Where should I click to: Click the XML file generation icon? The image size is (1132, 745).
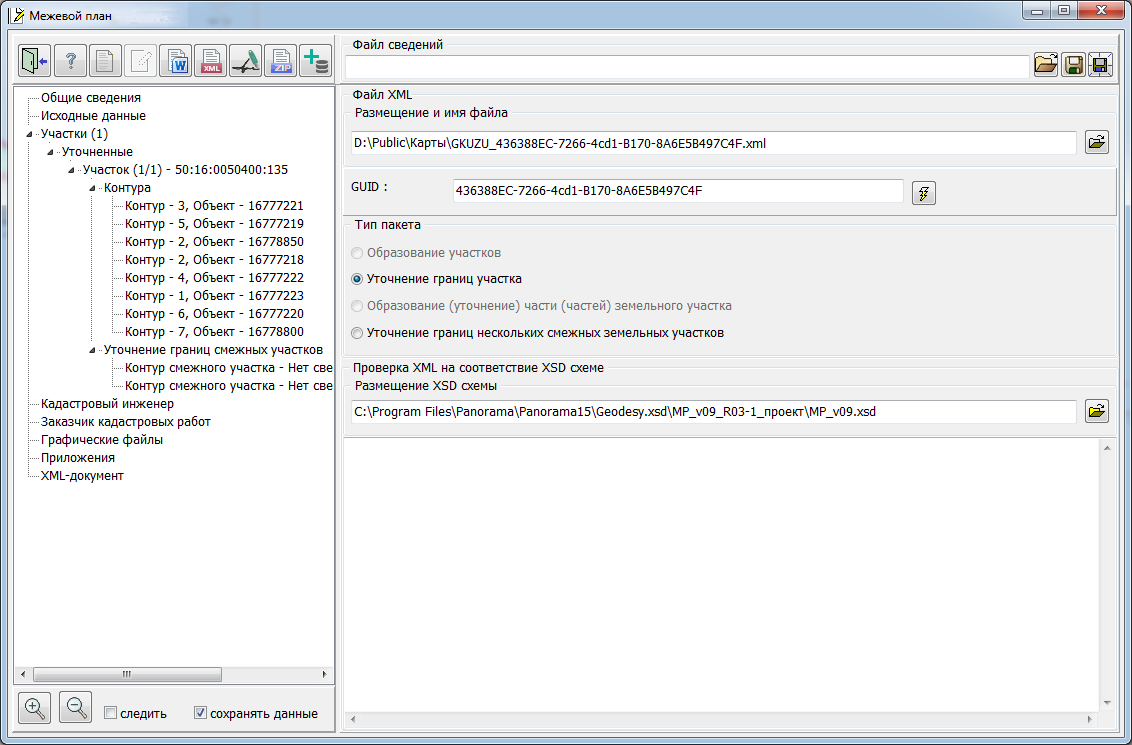click(211, 61)
